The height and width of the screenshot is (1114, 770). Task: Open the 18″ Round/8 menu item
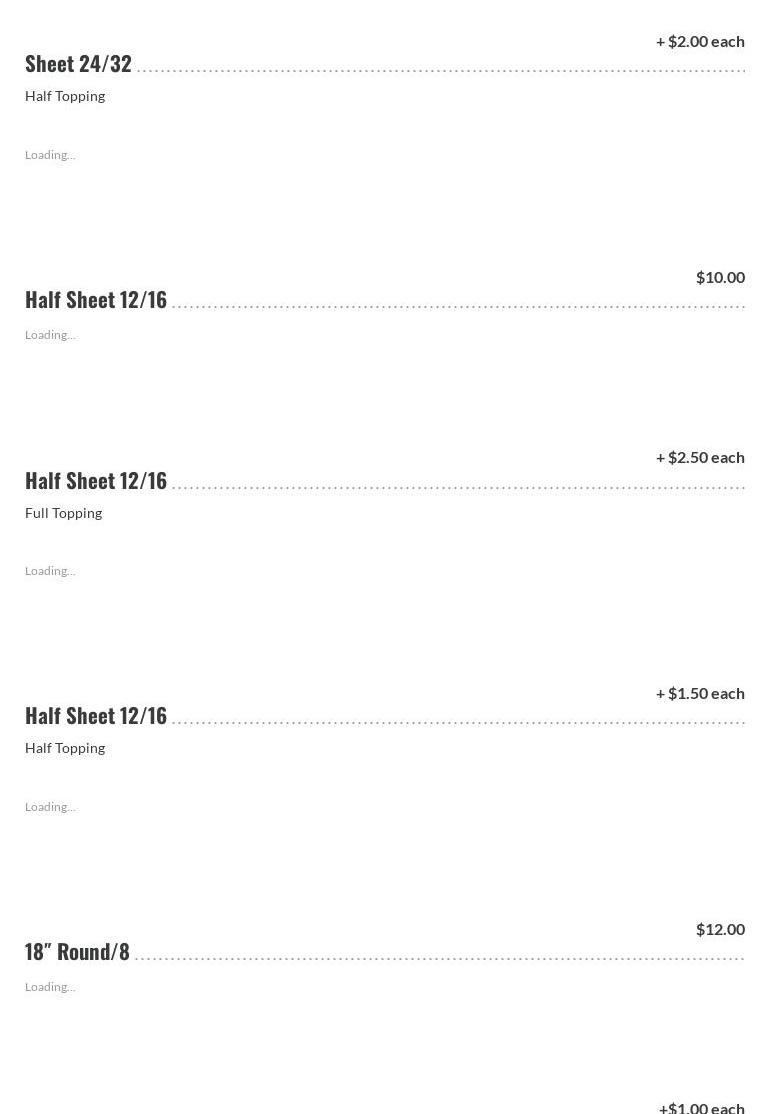pyautogui.click(x=77, y=951)
